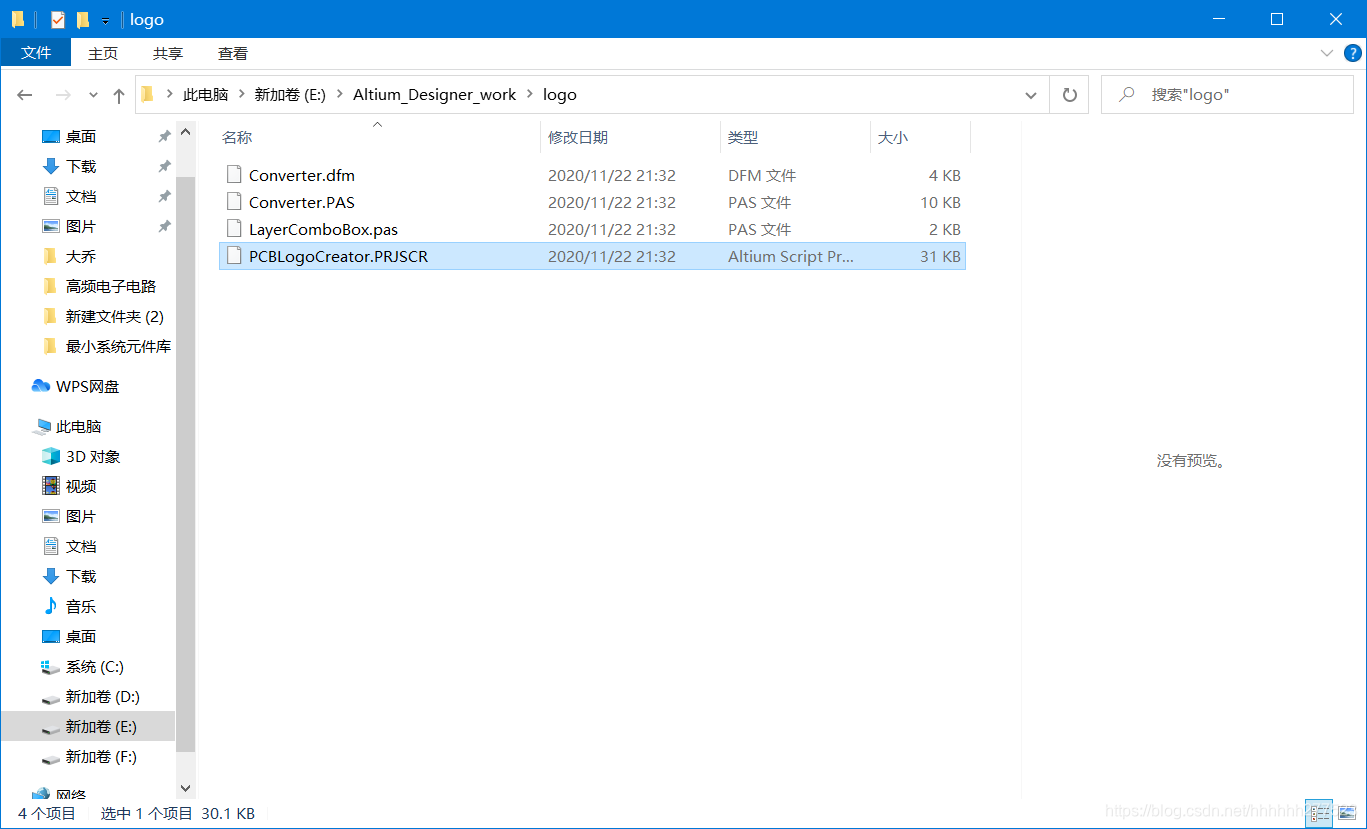Click the 音乐 sidebar icon

point(51,606)
